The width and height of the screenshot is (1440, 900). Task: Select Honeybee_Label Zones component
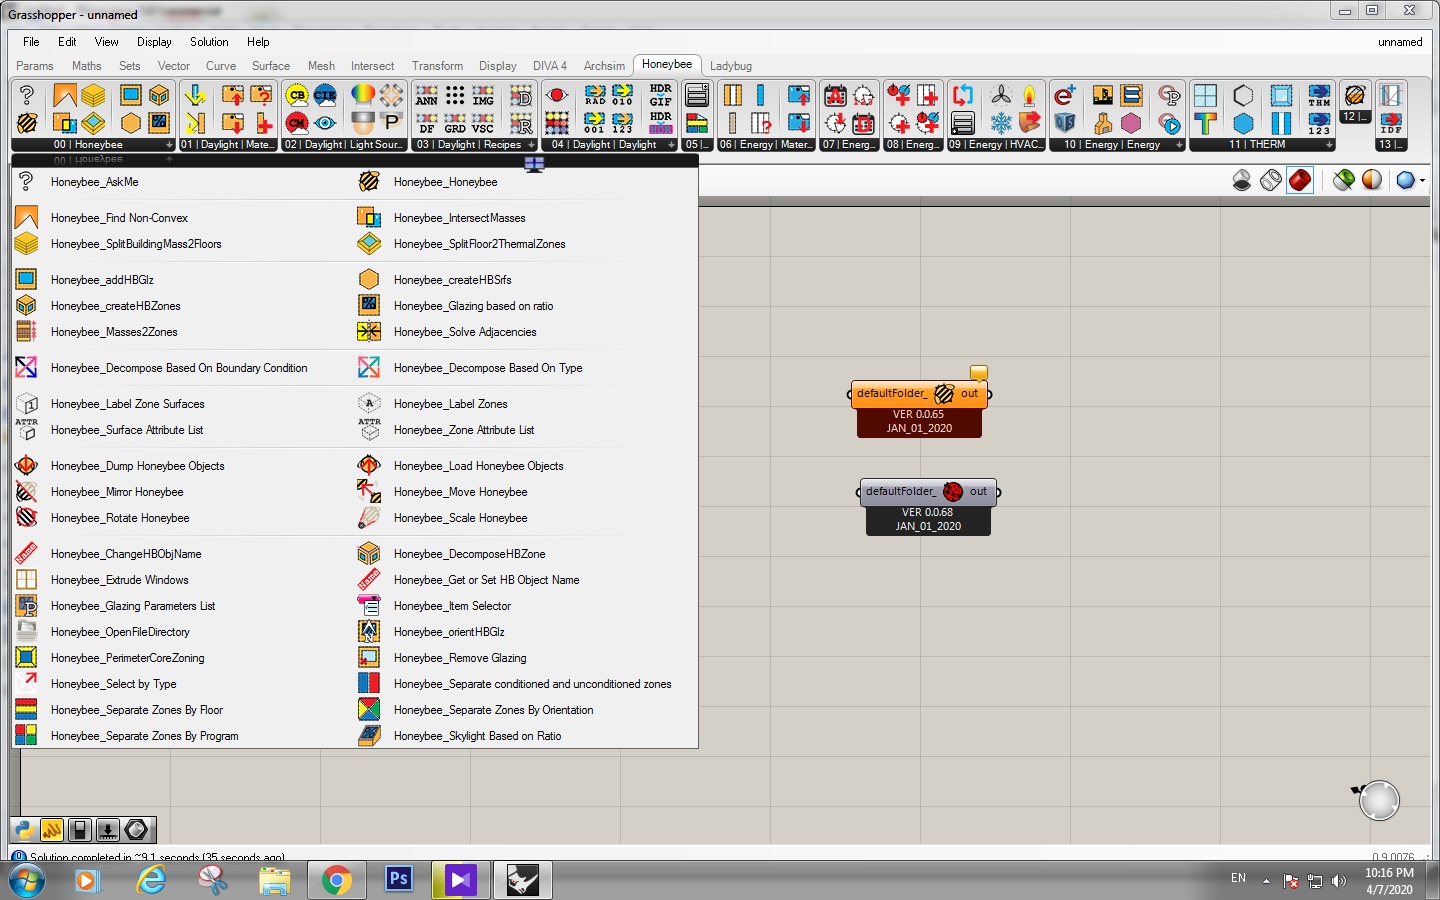pyautogui.click(x=450, y=404)
